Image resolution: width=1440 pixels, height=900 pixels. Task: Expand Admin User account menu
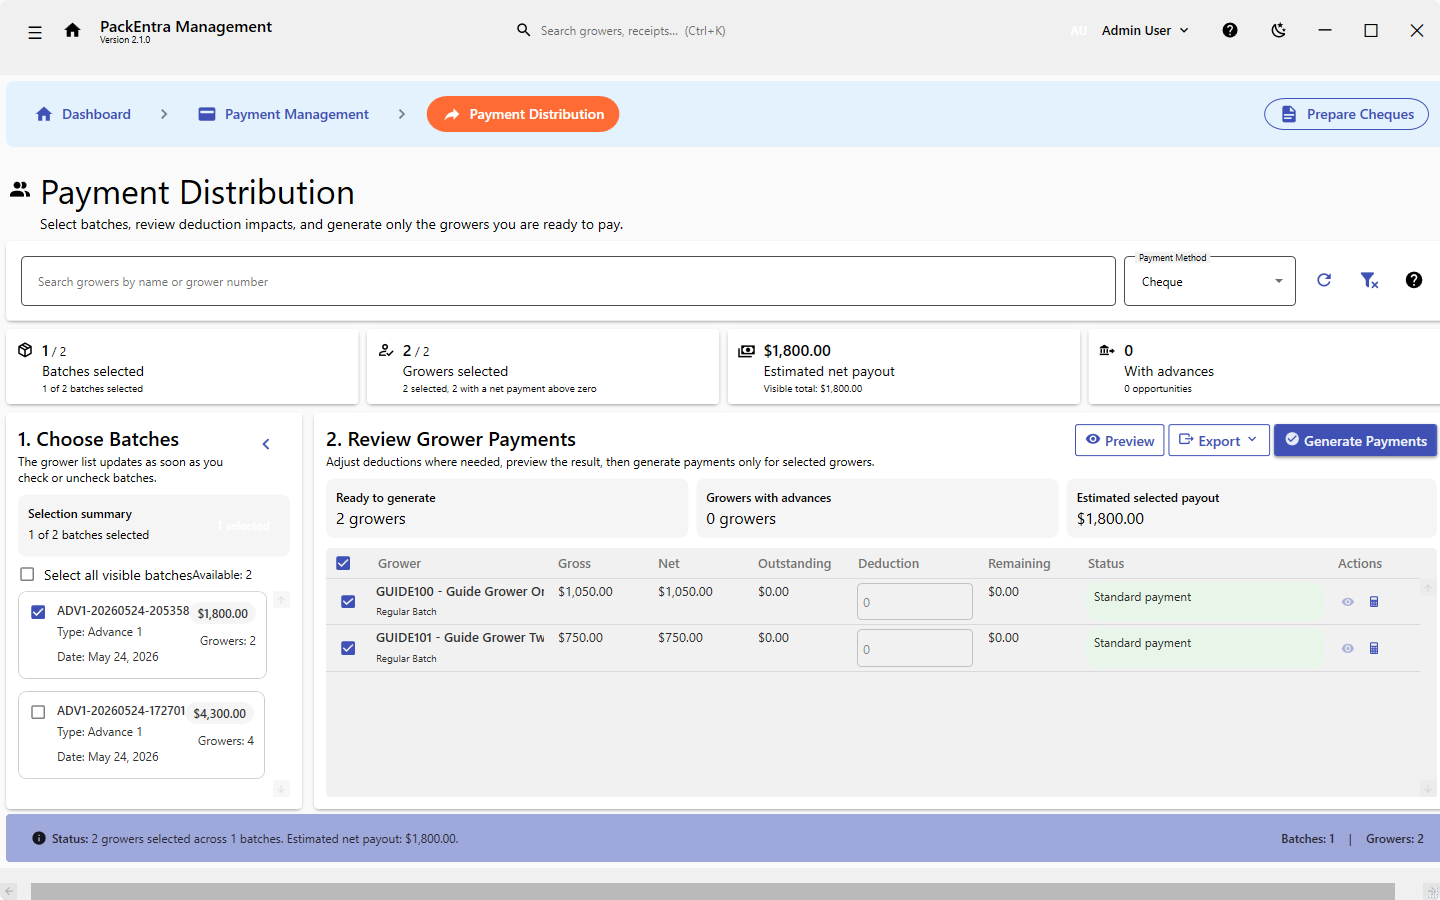1145,31
